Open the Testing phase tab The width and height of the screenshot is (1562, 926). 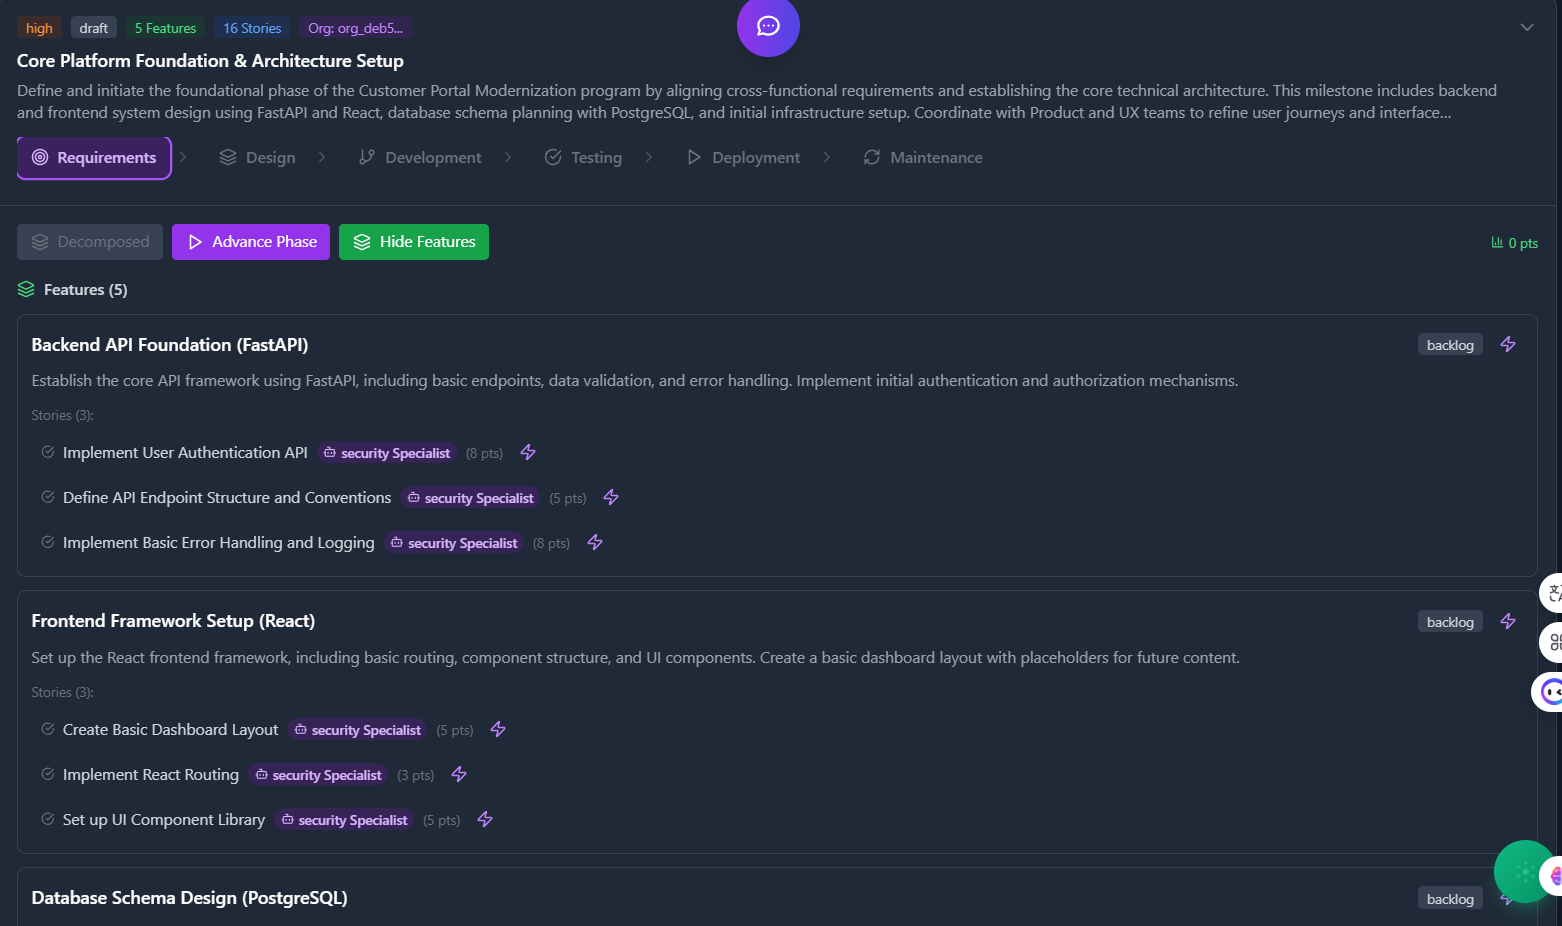click(x=583, y=158)
